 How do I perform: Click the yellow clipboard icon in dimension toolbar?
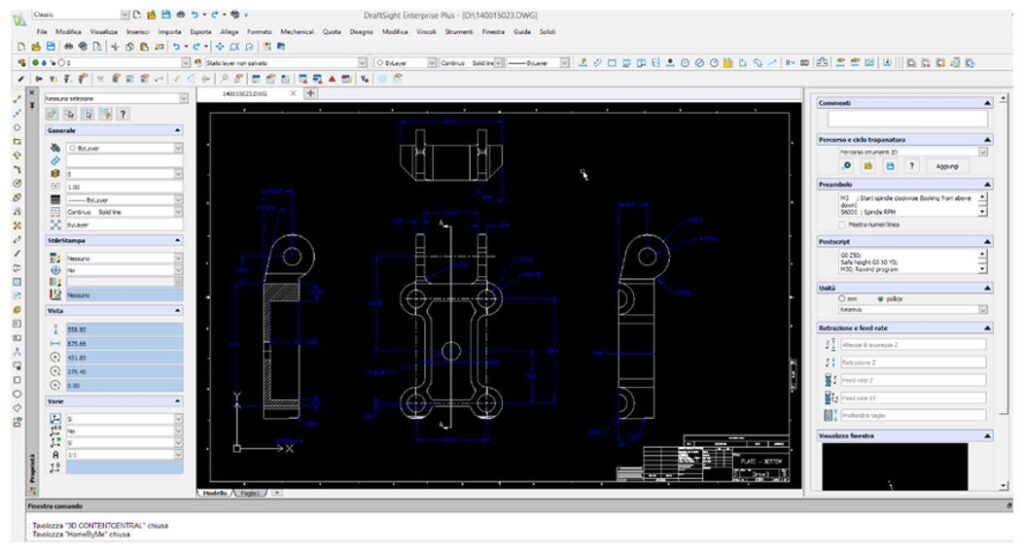(x=728, y=63)
